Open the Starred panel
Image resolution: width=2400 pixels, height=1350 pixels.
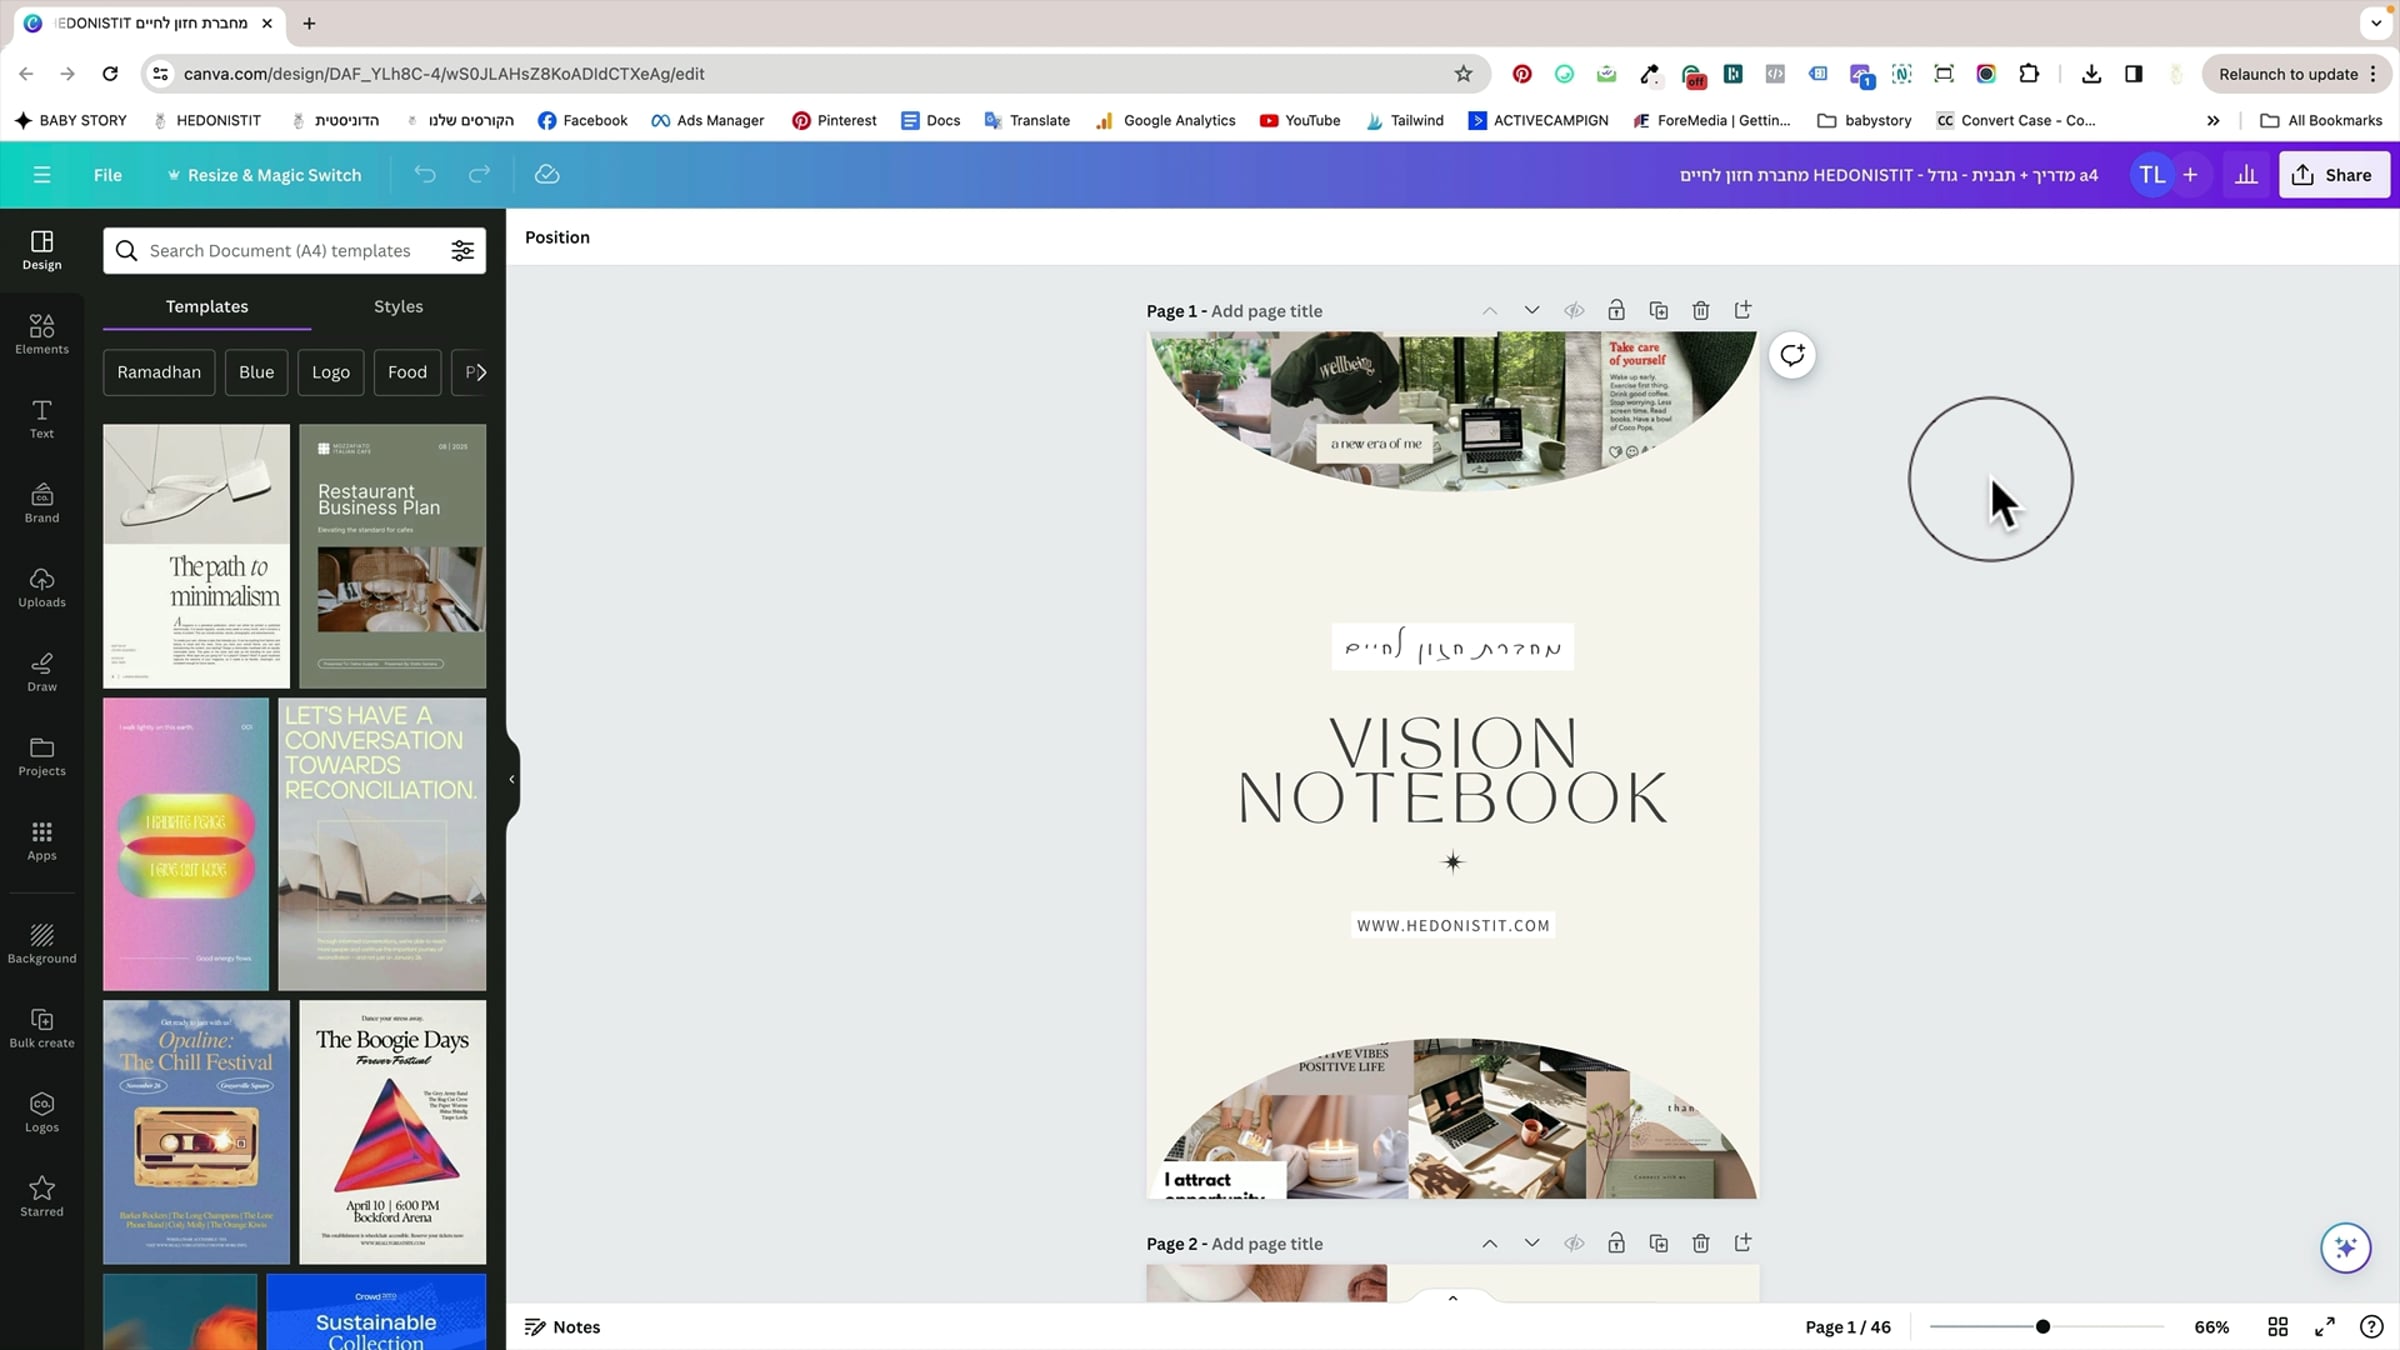42,1196
